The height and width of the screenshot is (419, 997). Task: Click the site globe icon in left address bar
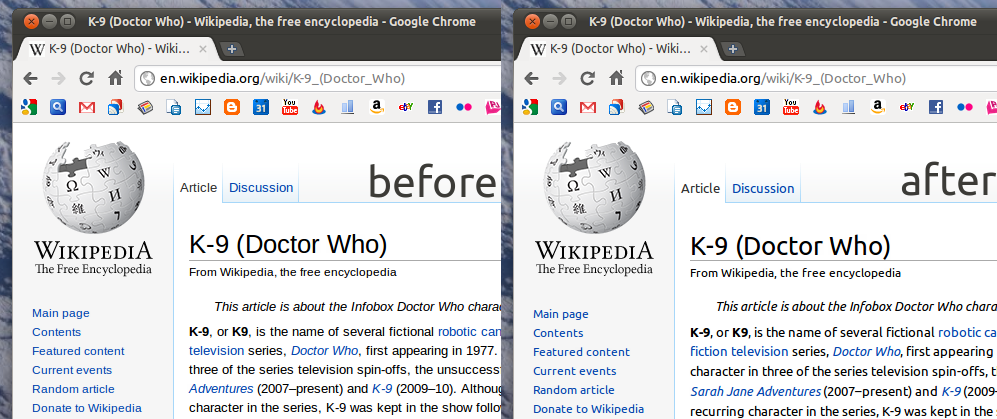click(x=148, y=79)
